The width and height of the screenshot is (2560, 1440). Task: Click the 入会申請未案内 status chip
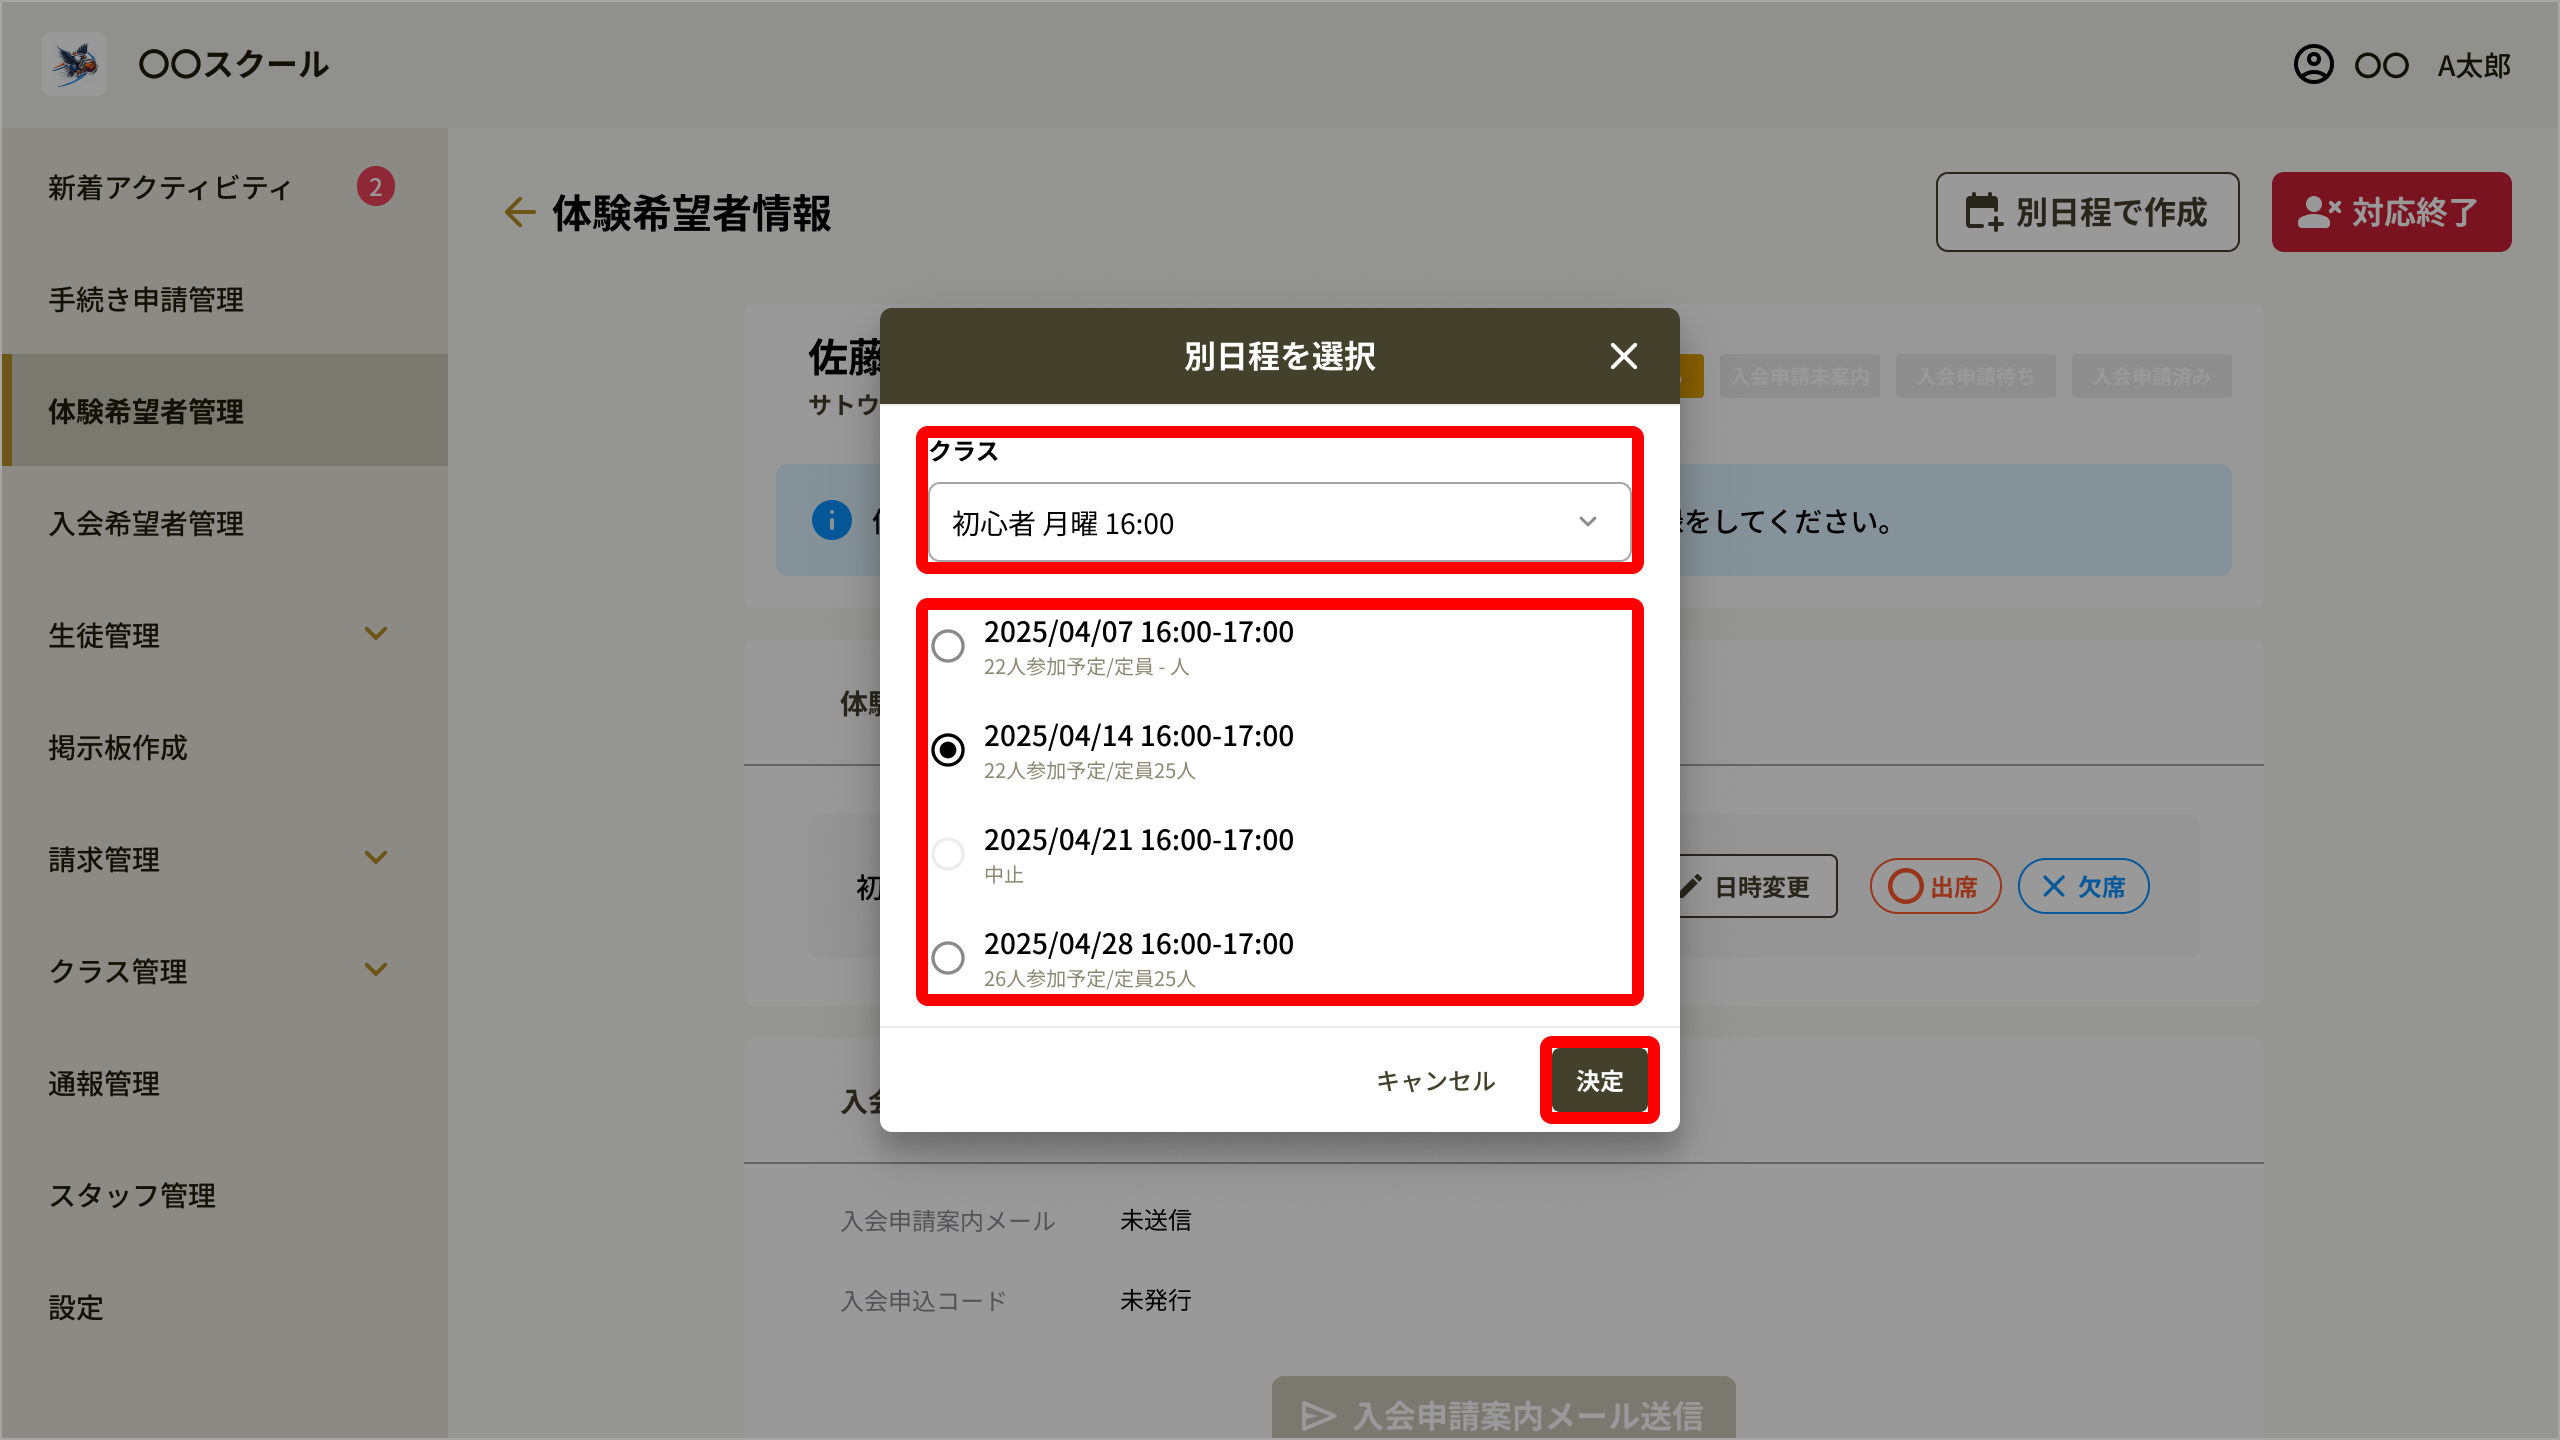[x=1800, y=376]
